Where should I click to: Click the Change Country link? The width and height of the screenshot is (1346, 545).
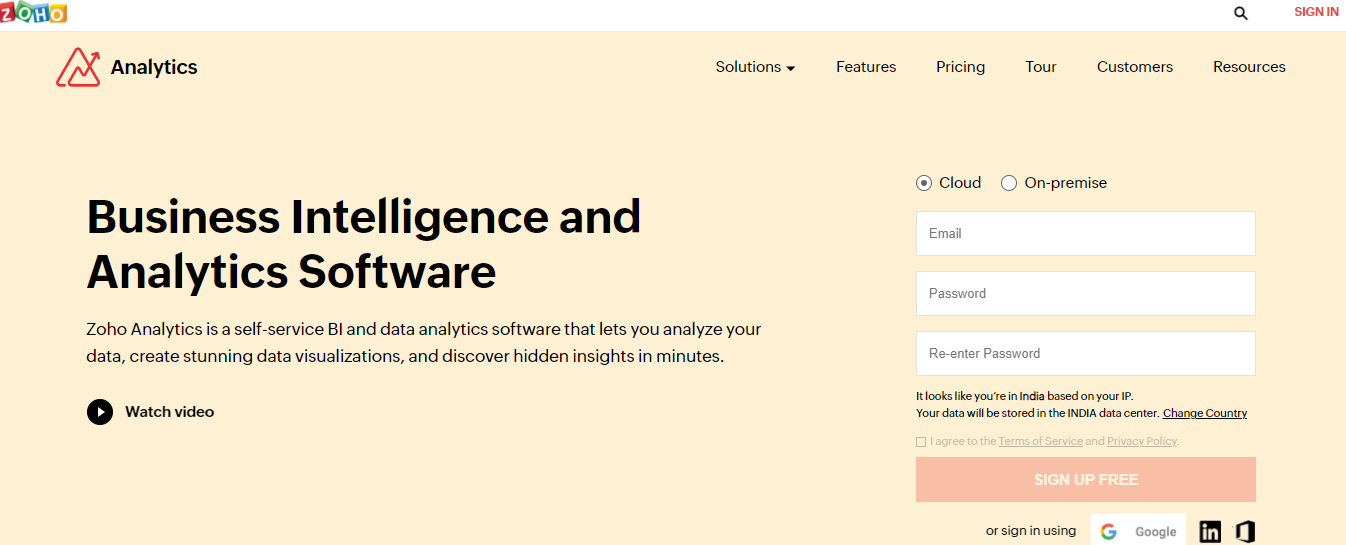pyautogui.click(x=1205, y=413)
